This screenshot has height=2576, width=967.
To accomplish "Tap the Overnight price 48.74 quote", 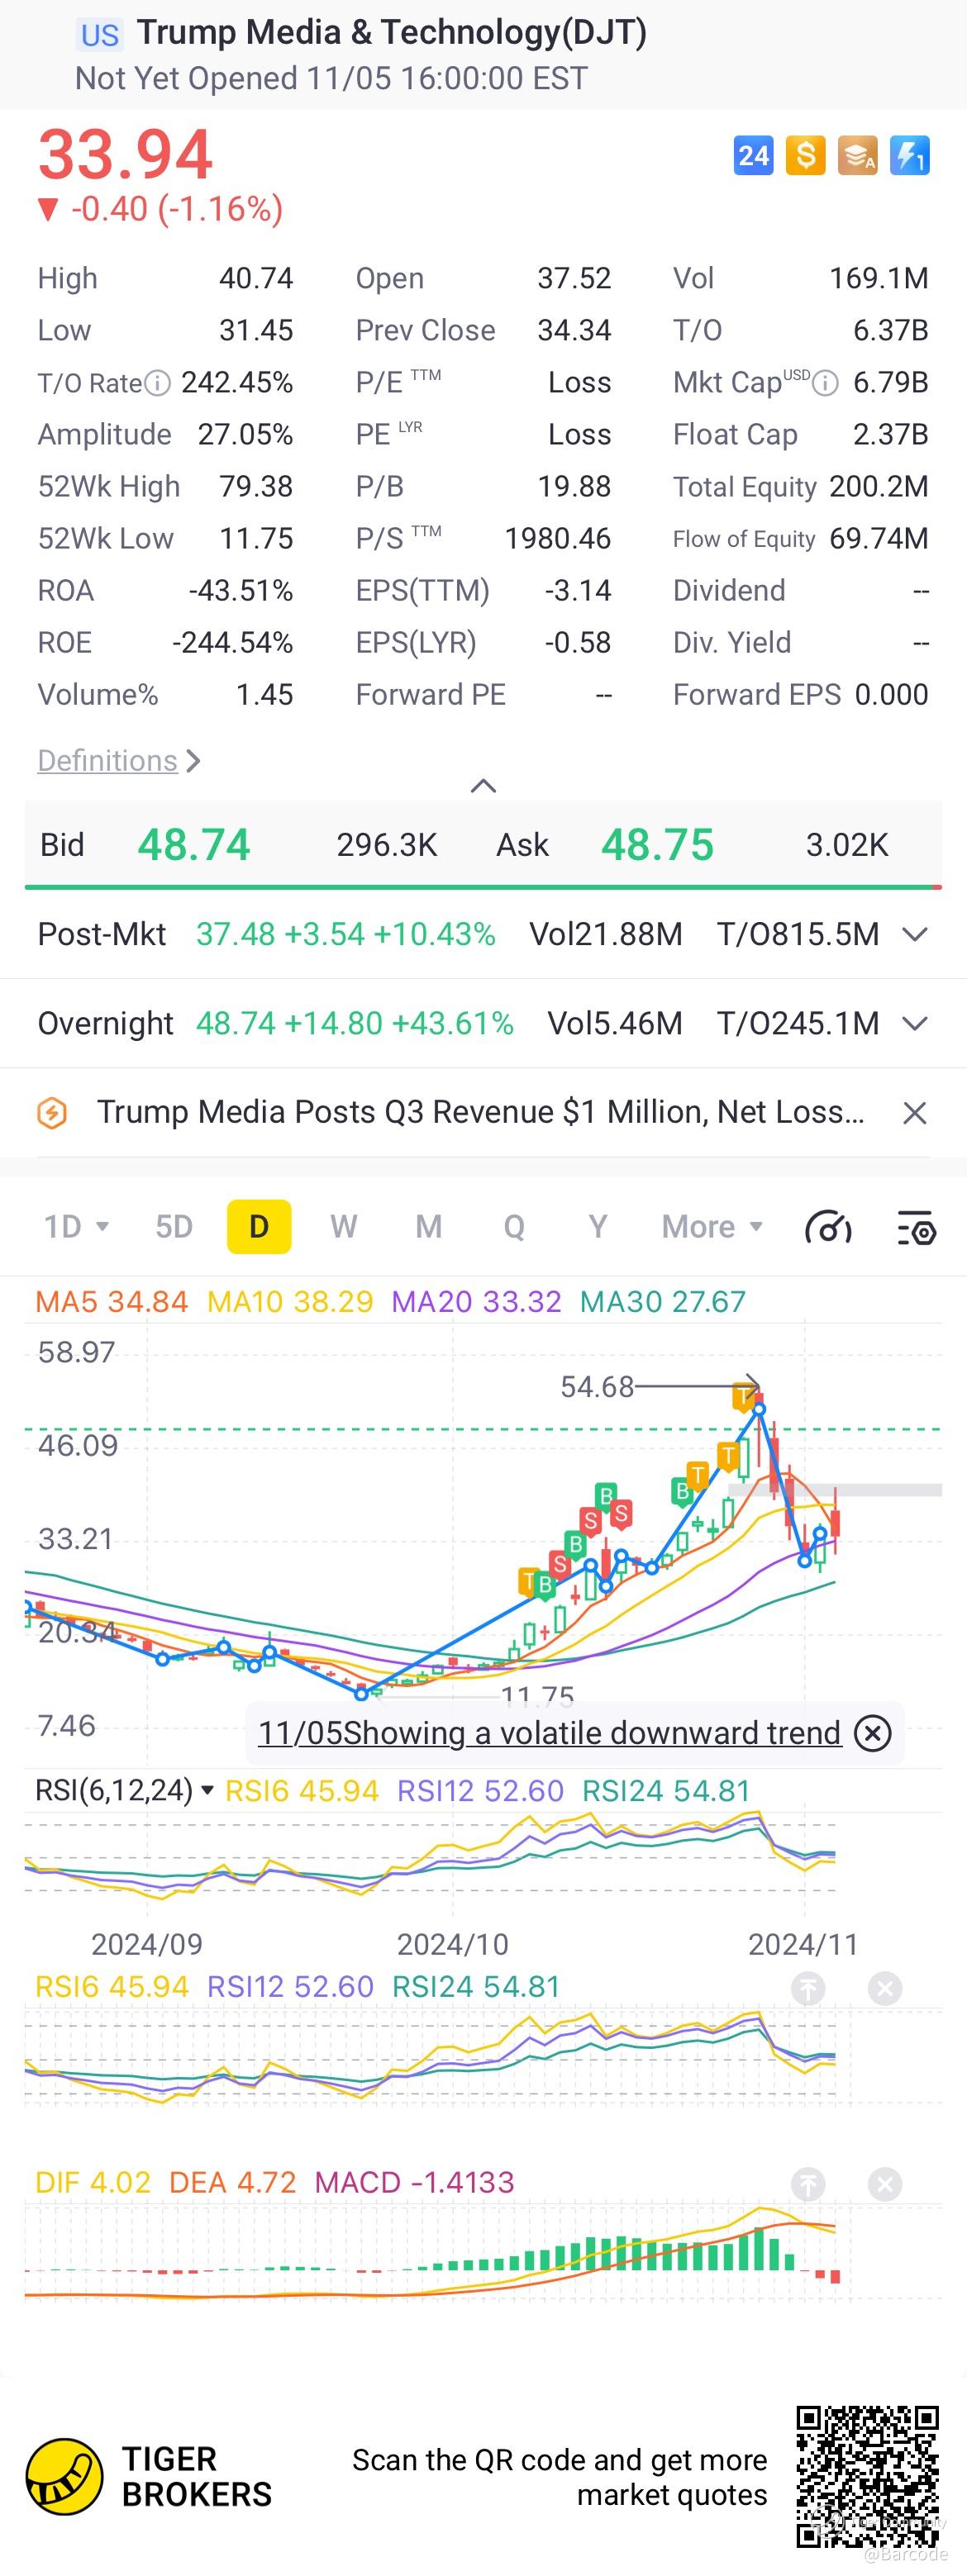I will click(x=235, y=1024).
